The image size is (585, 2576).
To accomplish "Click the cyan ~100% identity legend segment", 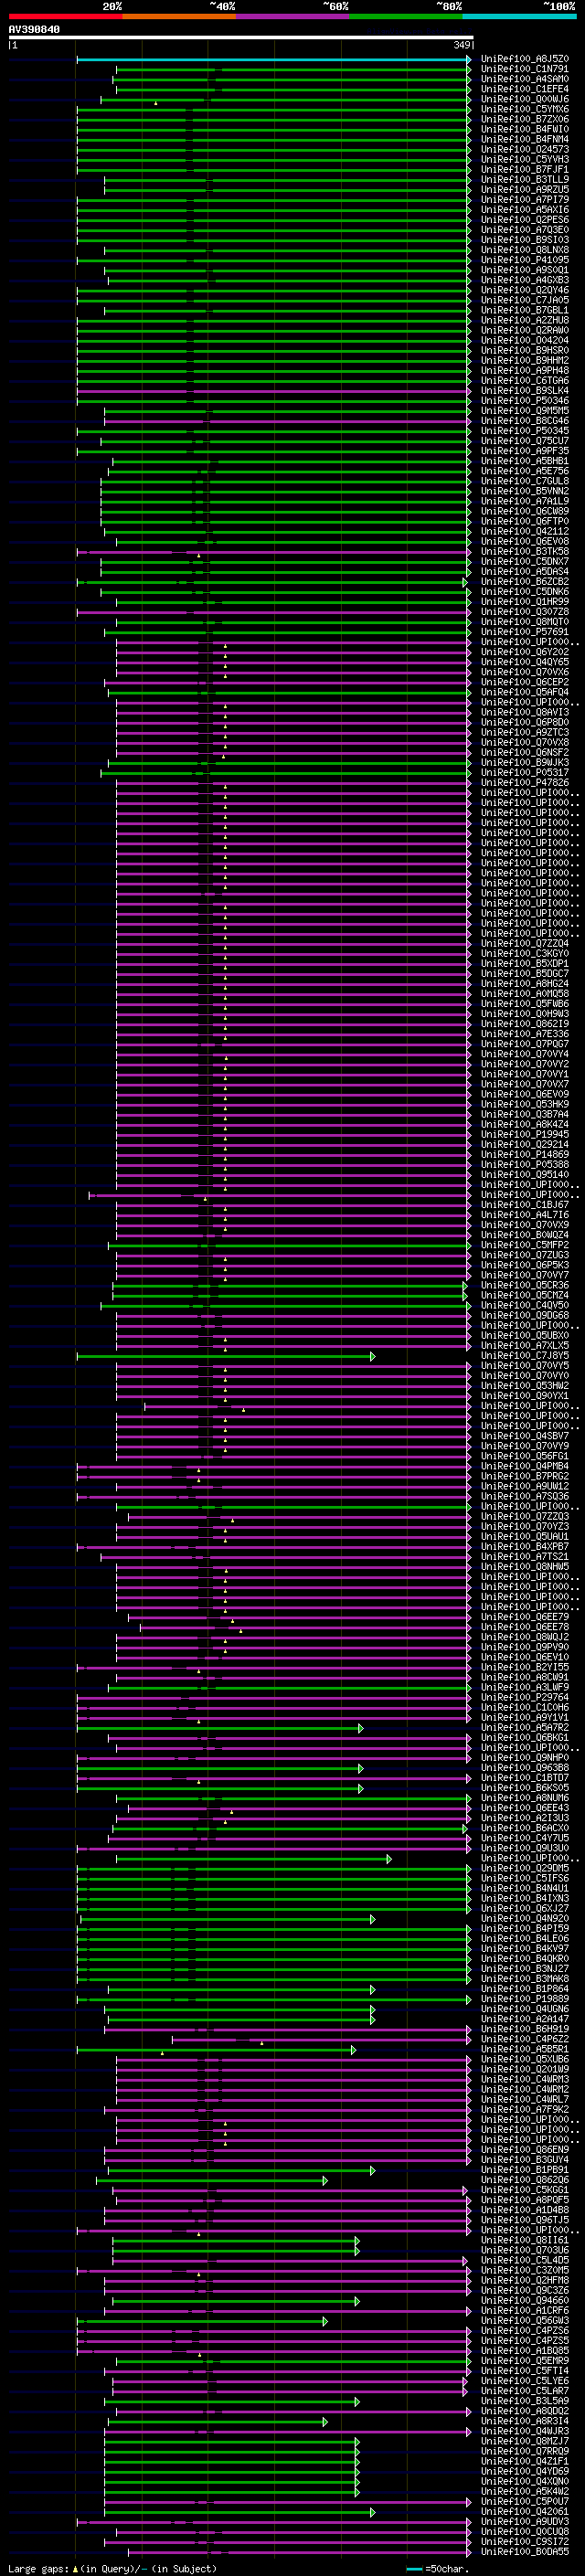I will (x=518, y=16).
